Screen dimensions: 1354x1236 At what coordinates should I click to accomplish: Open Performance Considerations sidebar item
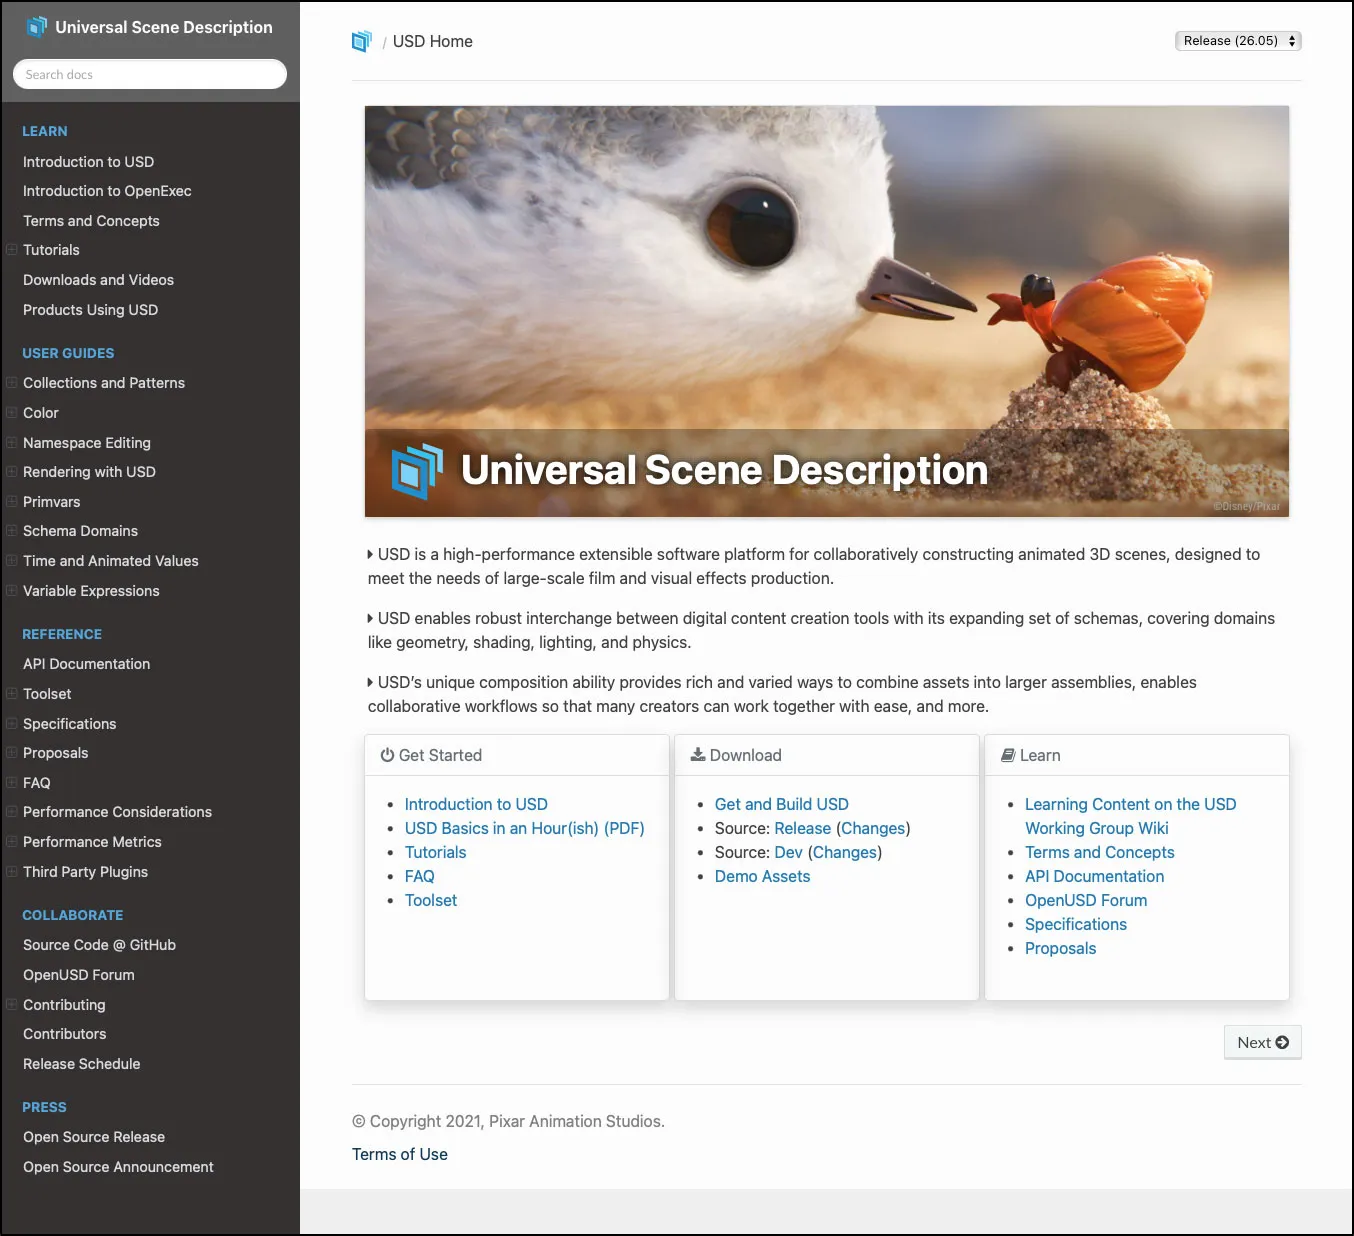117,812
